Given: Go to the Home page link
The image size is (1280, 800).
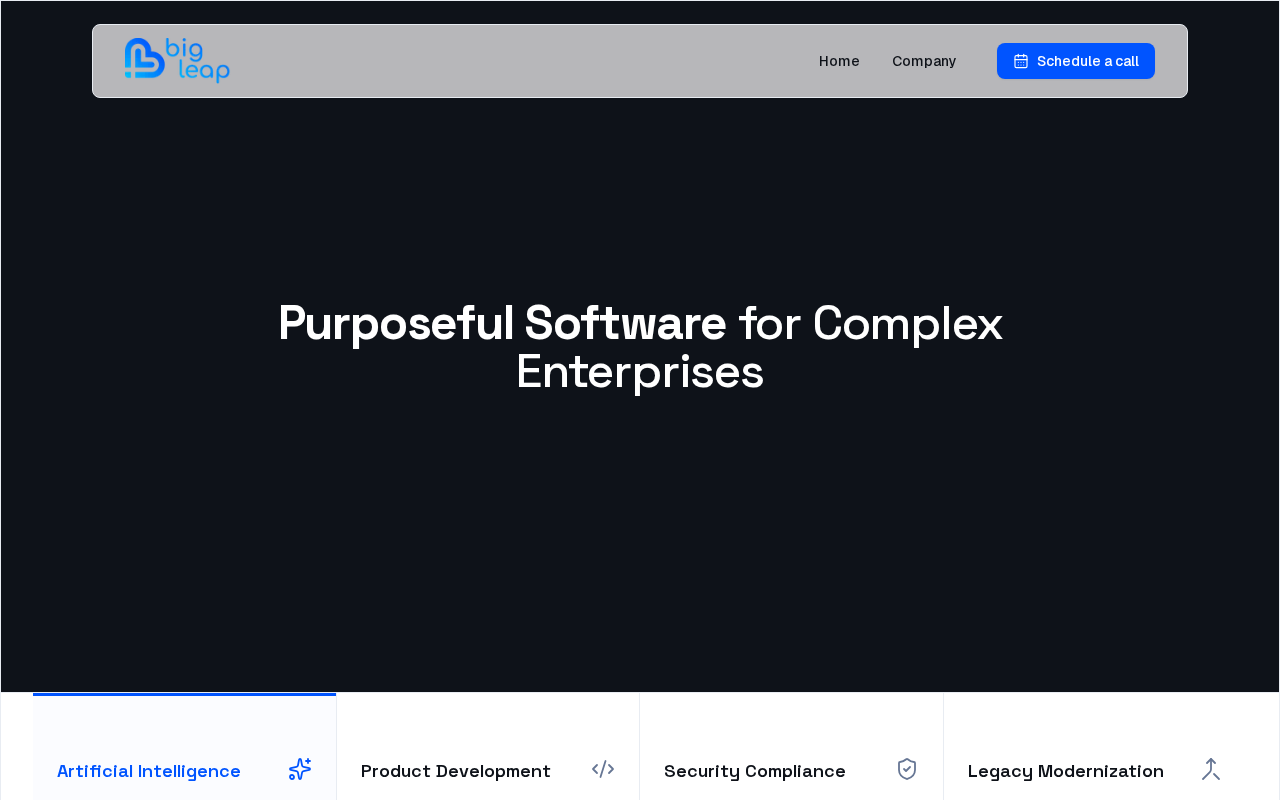Looking at the screenshot, I should pos(839,61).
